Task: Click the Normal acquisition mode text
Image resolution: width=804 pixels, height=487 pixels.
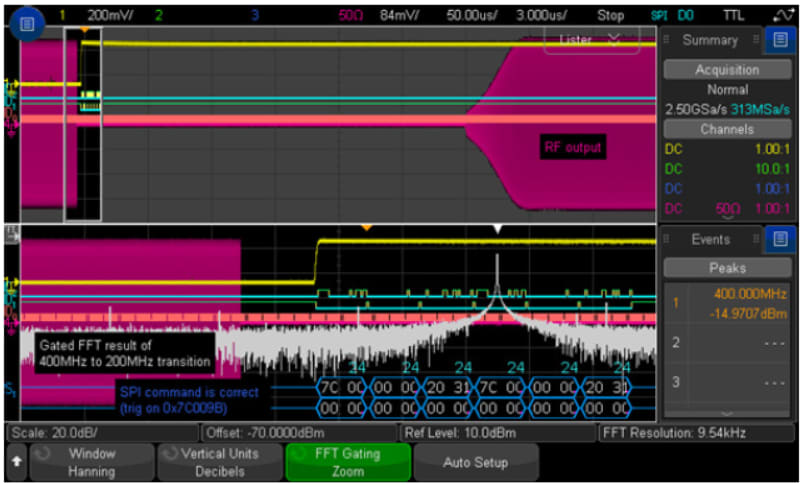Action: coord(727,90)
